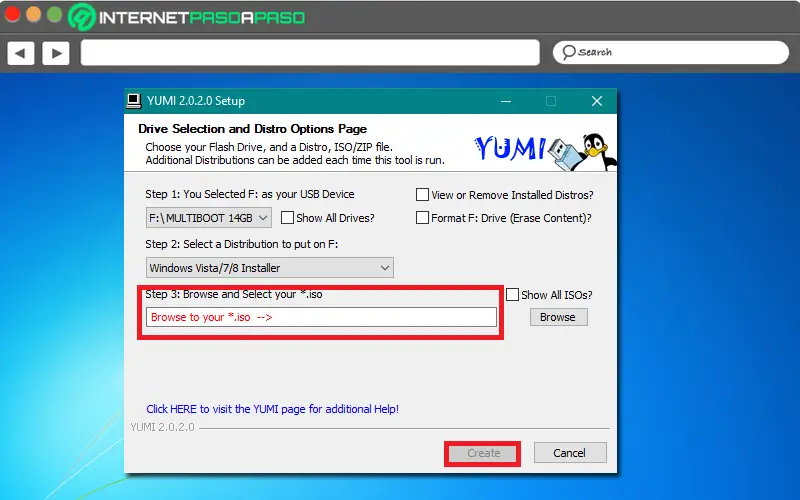Click the YUMI 2.0.2.0 footer version text
This screenshot has width=800, height=500.
(162, 427)
